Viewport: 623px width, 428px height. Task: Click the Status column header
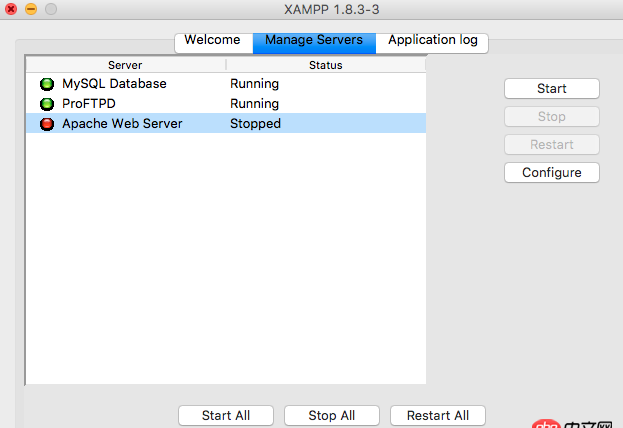click(326, 65)
